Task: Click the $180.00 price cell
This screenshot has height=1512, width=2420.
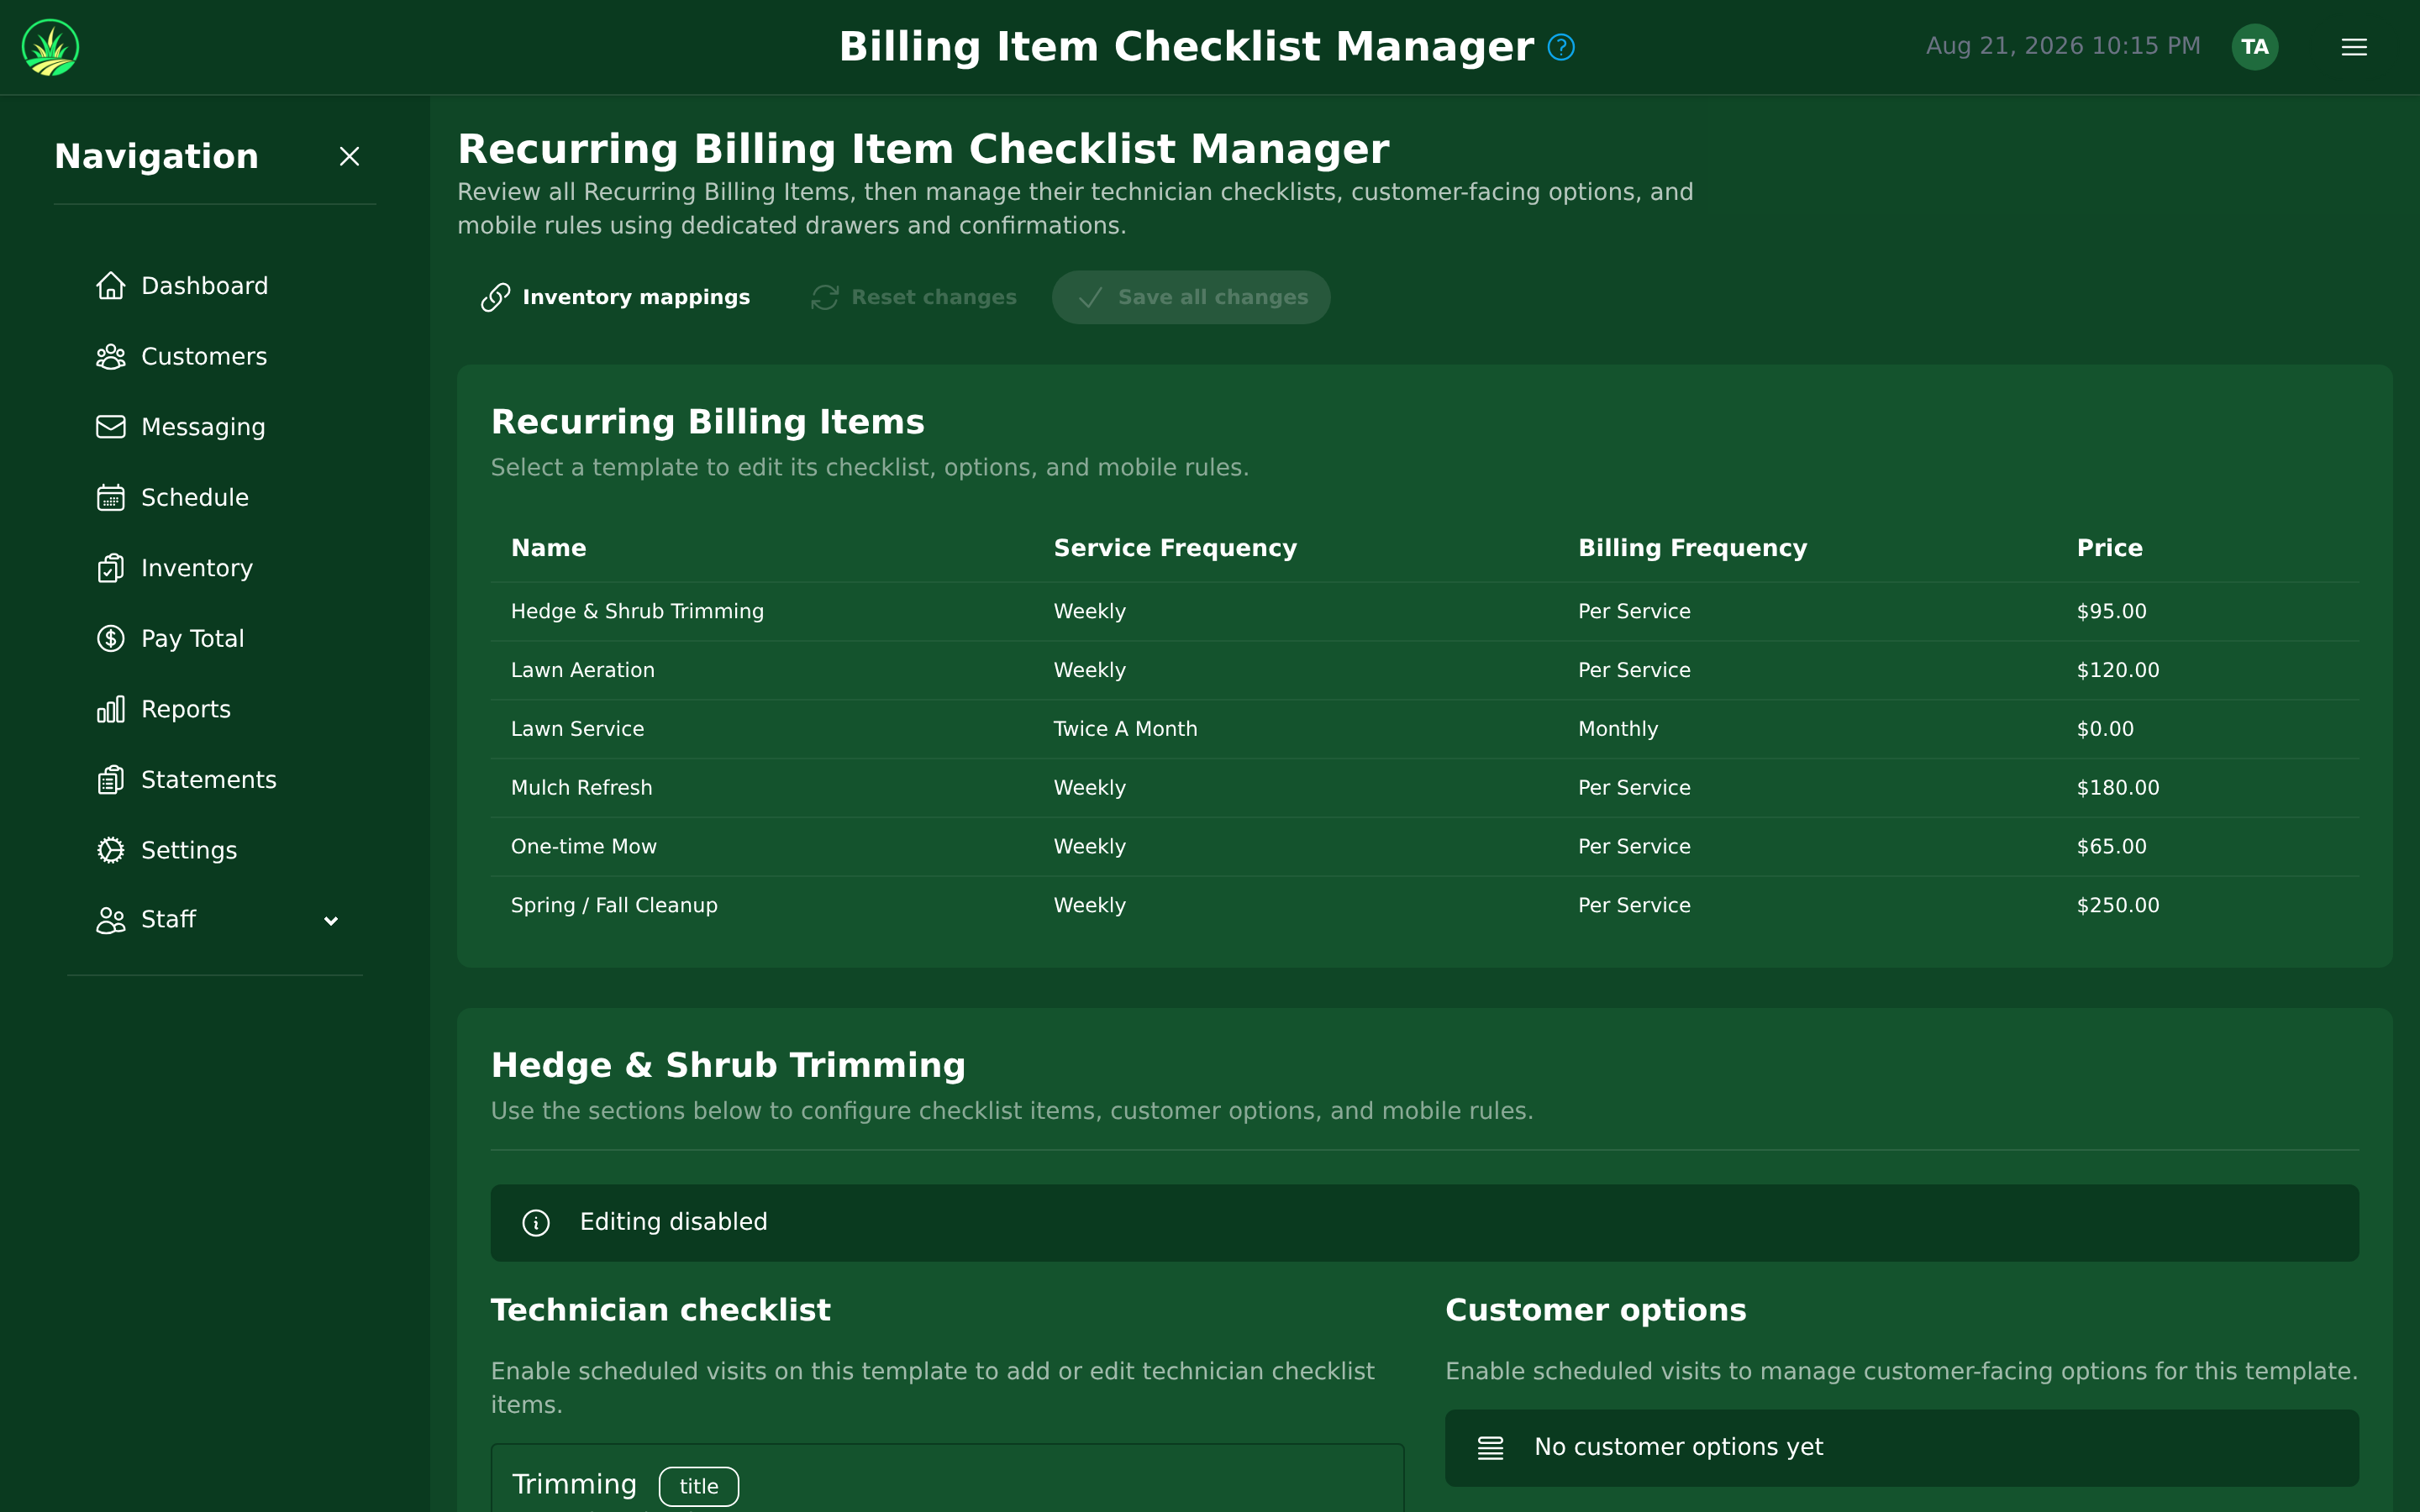Action: tap(2118, 788)
